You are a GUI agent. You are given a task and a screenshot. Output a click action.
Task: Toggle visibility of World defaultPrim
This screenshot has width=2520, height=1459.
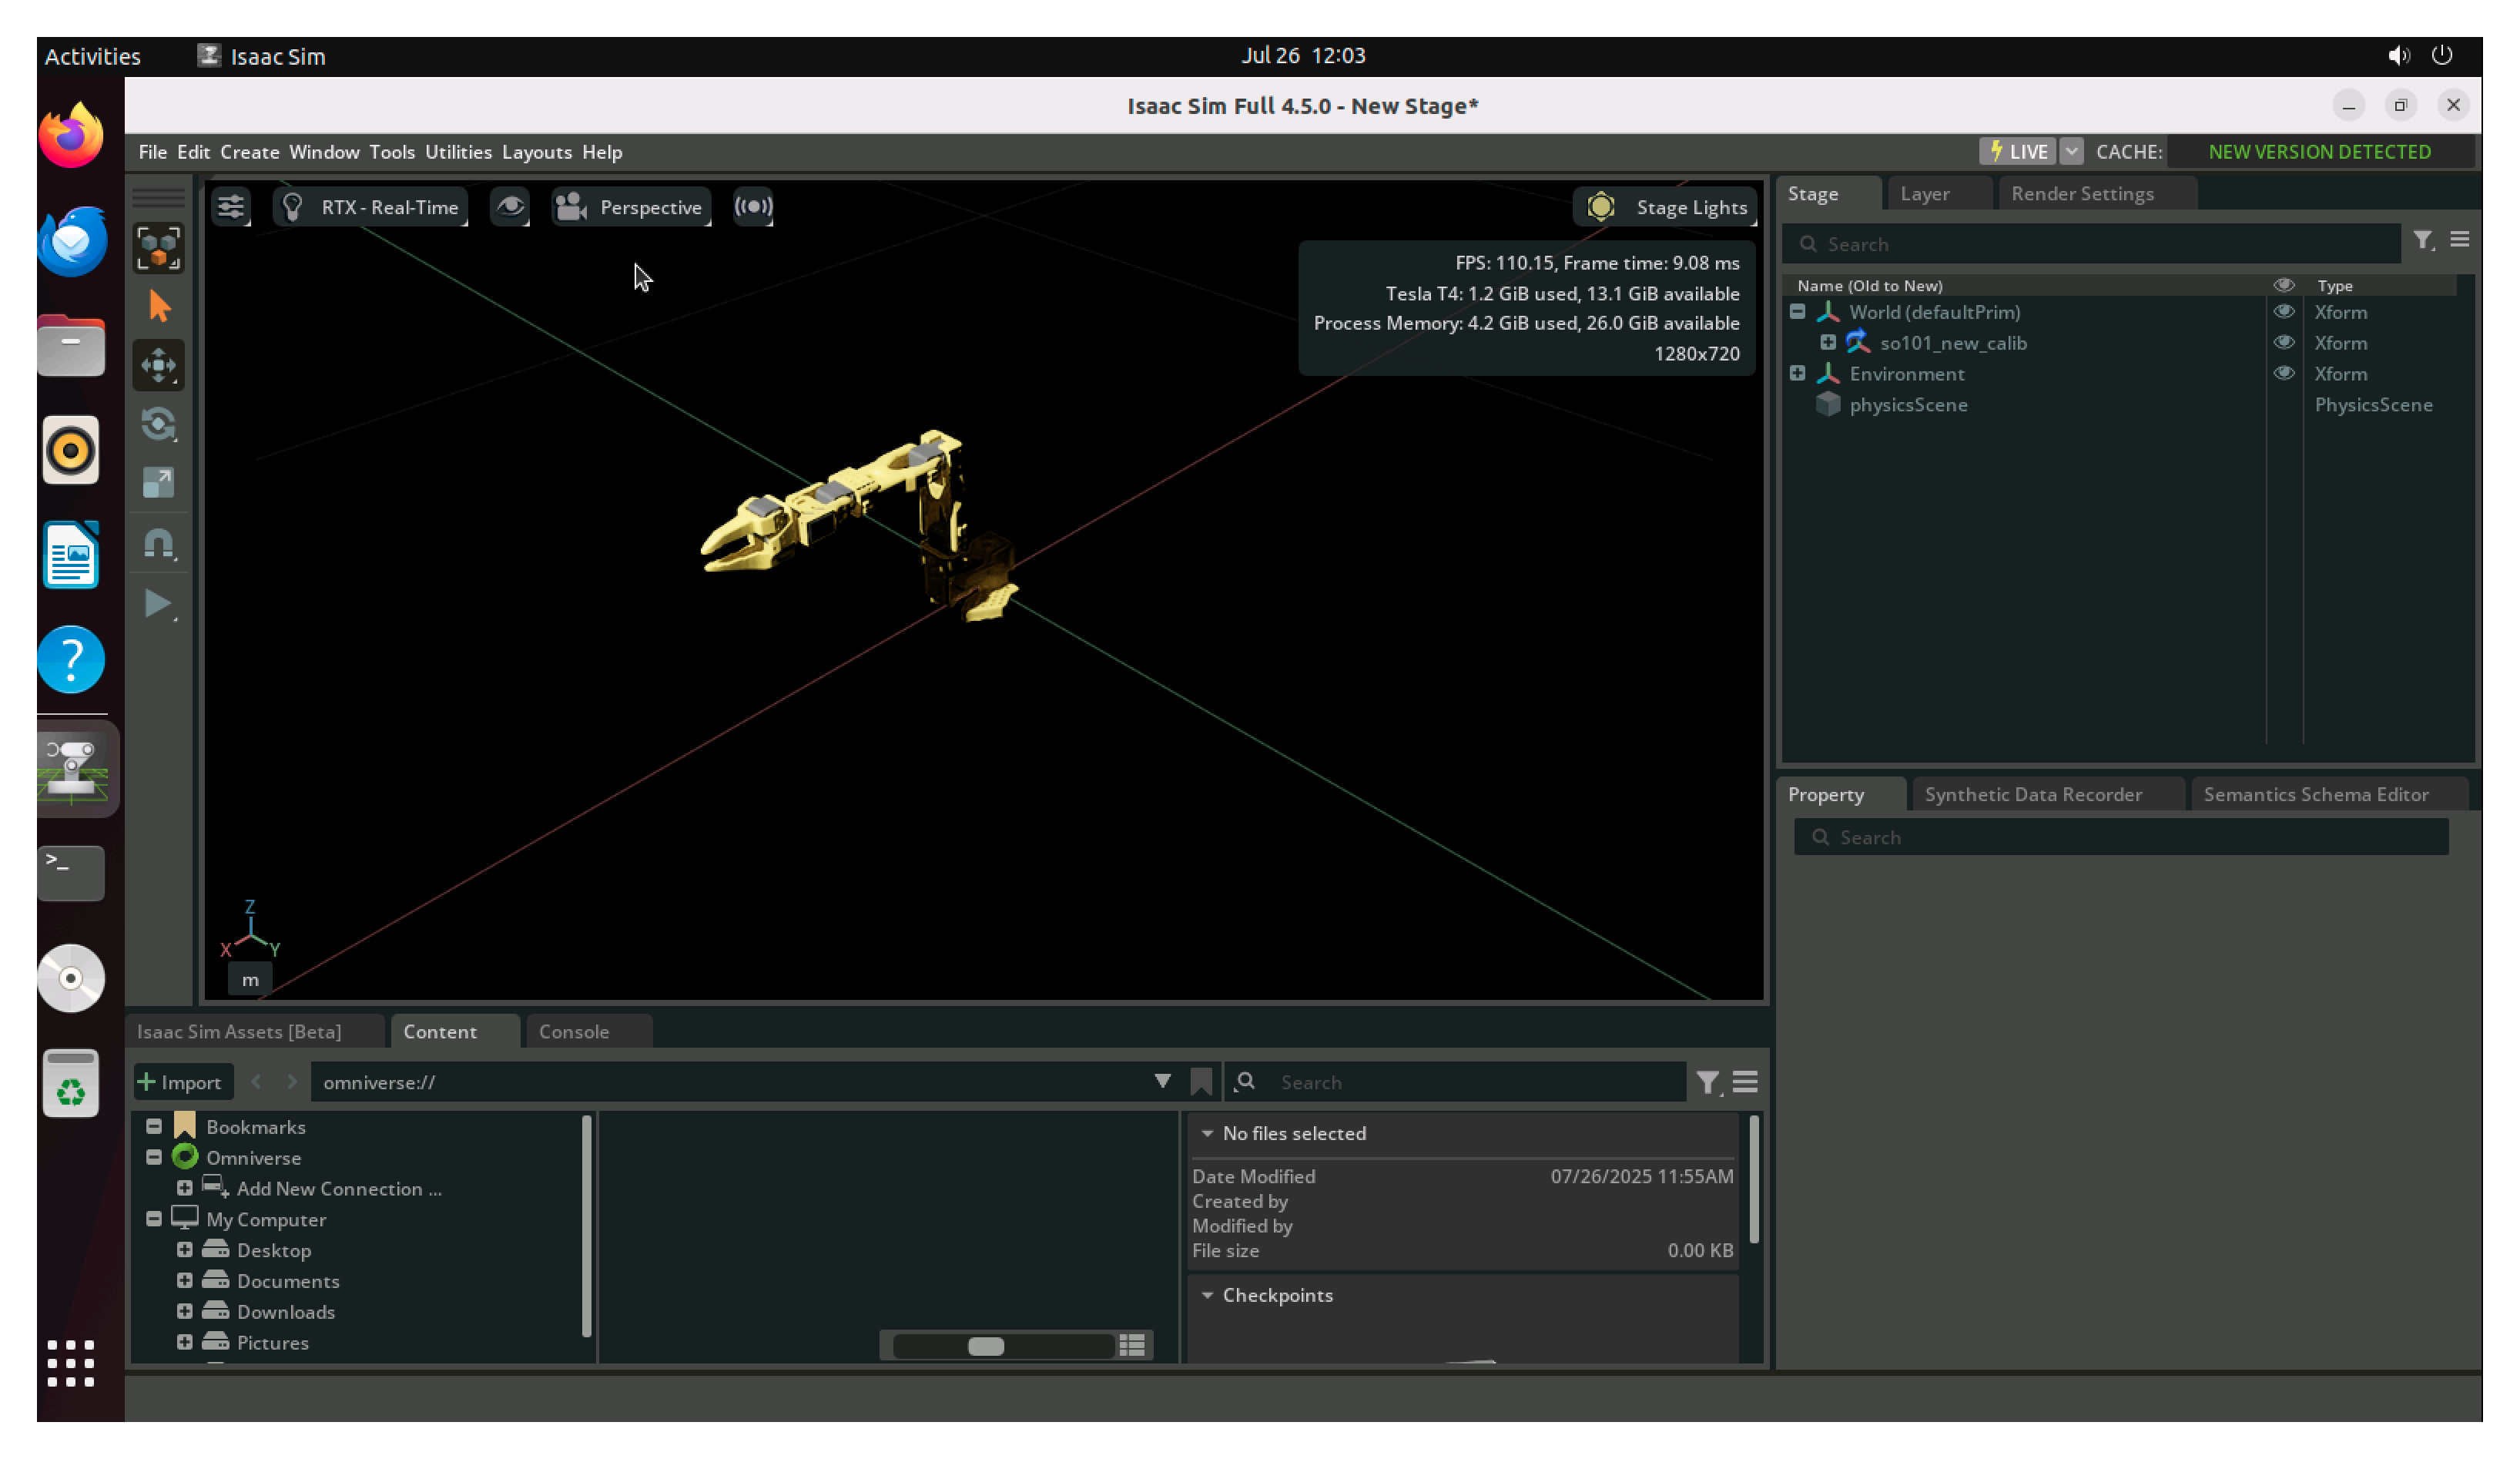[x=2284, y=311]
